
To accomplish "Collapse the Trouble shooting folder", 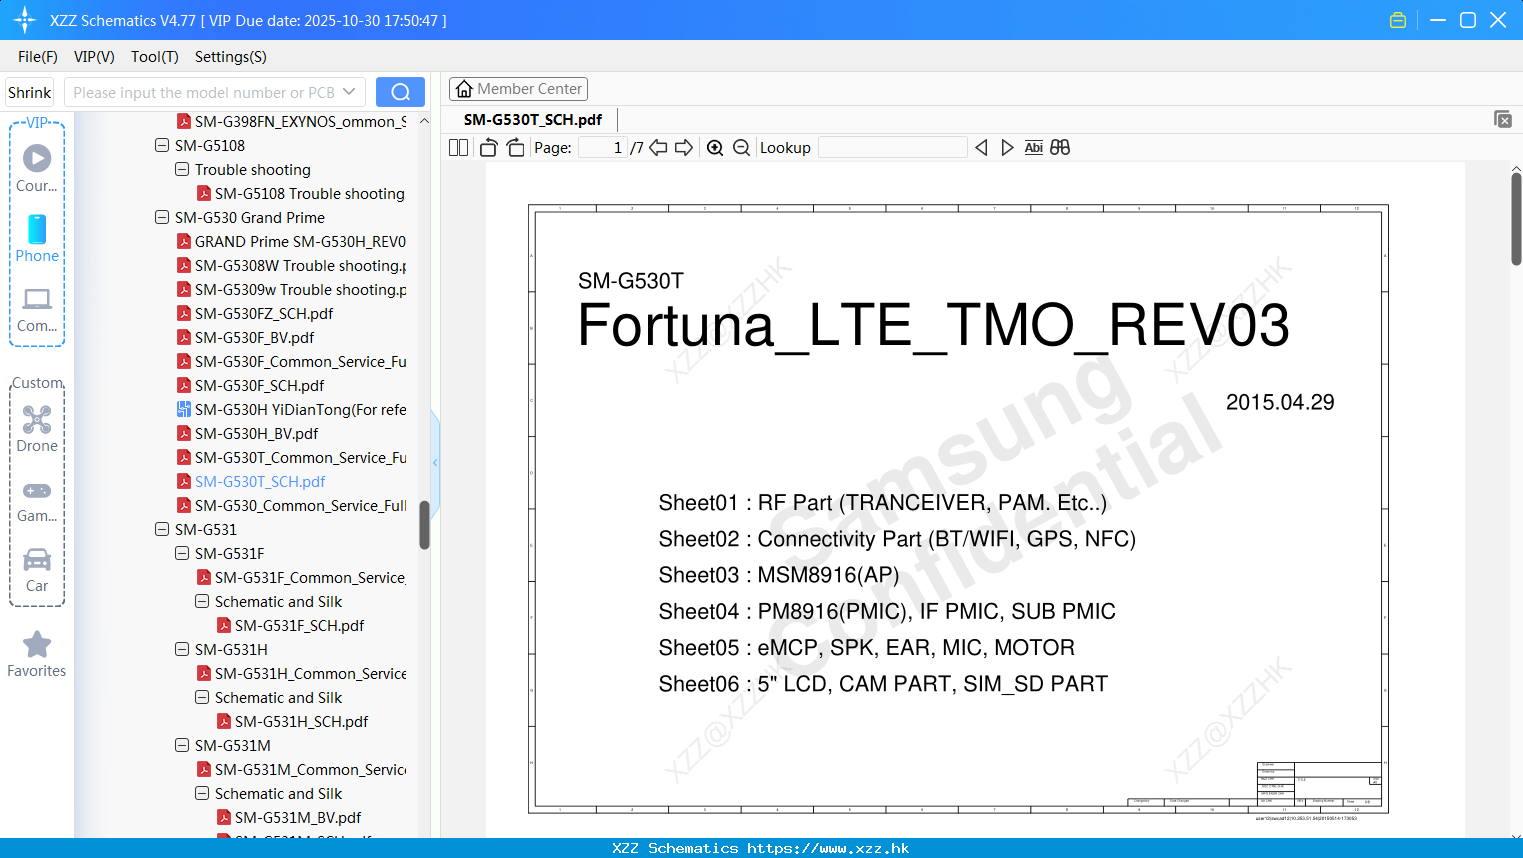I will click(x=182, y=169).
